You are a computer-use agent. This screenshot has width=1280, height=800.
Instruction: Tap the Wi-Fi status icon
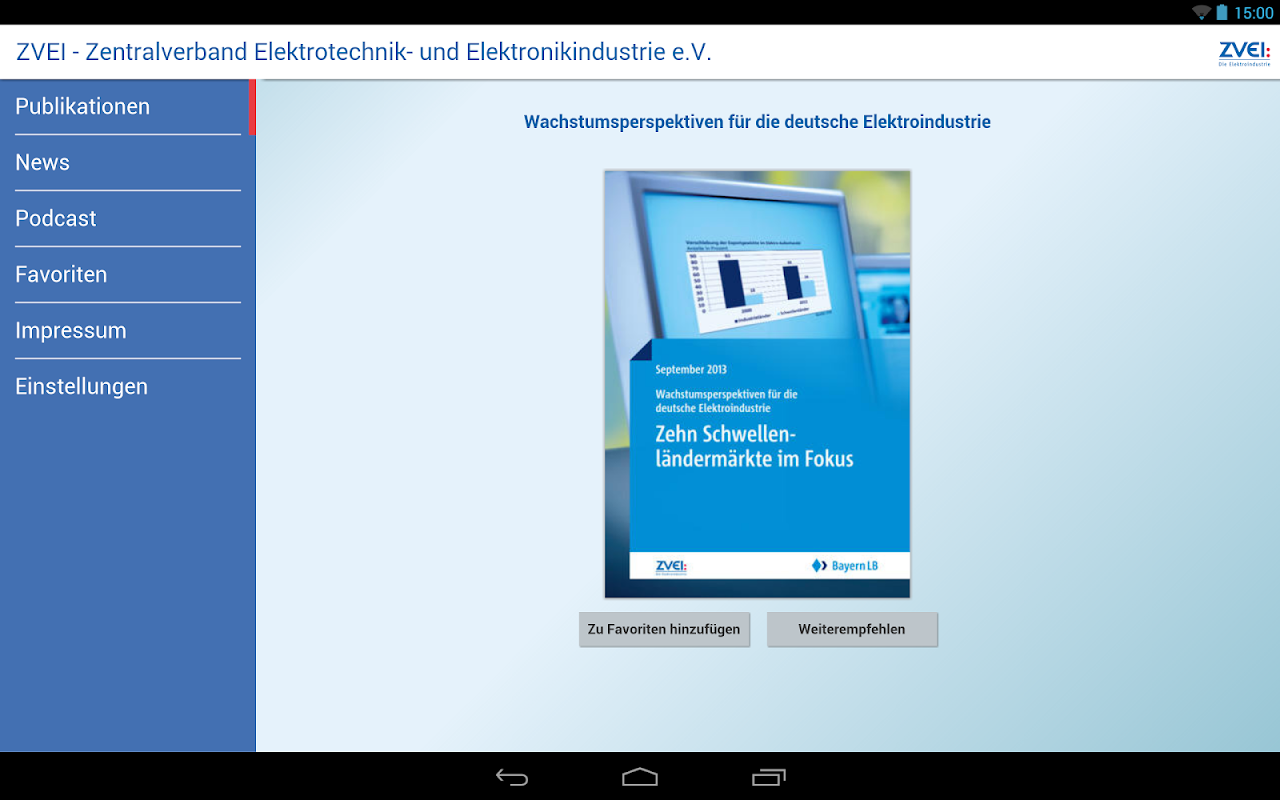(x=1201, y=12)
